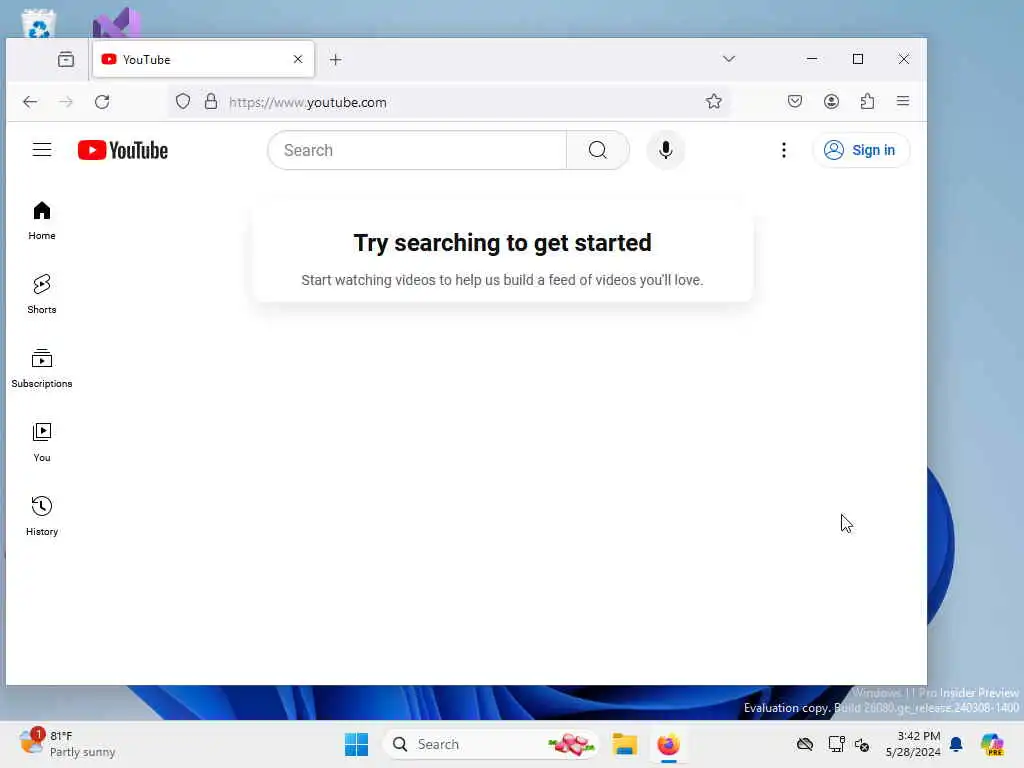The height and width of the screenshot is (768, 1024).
Task: Open History in the sidebar
Action: click(x=42, y=516)
